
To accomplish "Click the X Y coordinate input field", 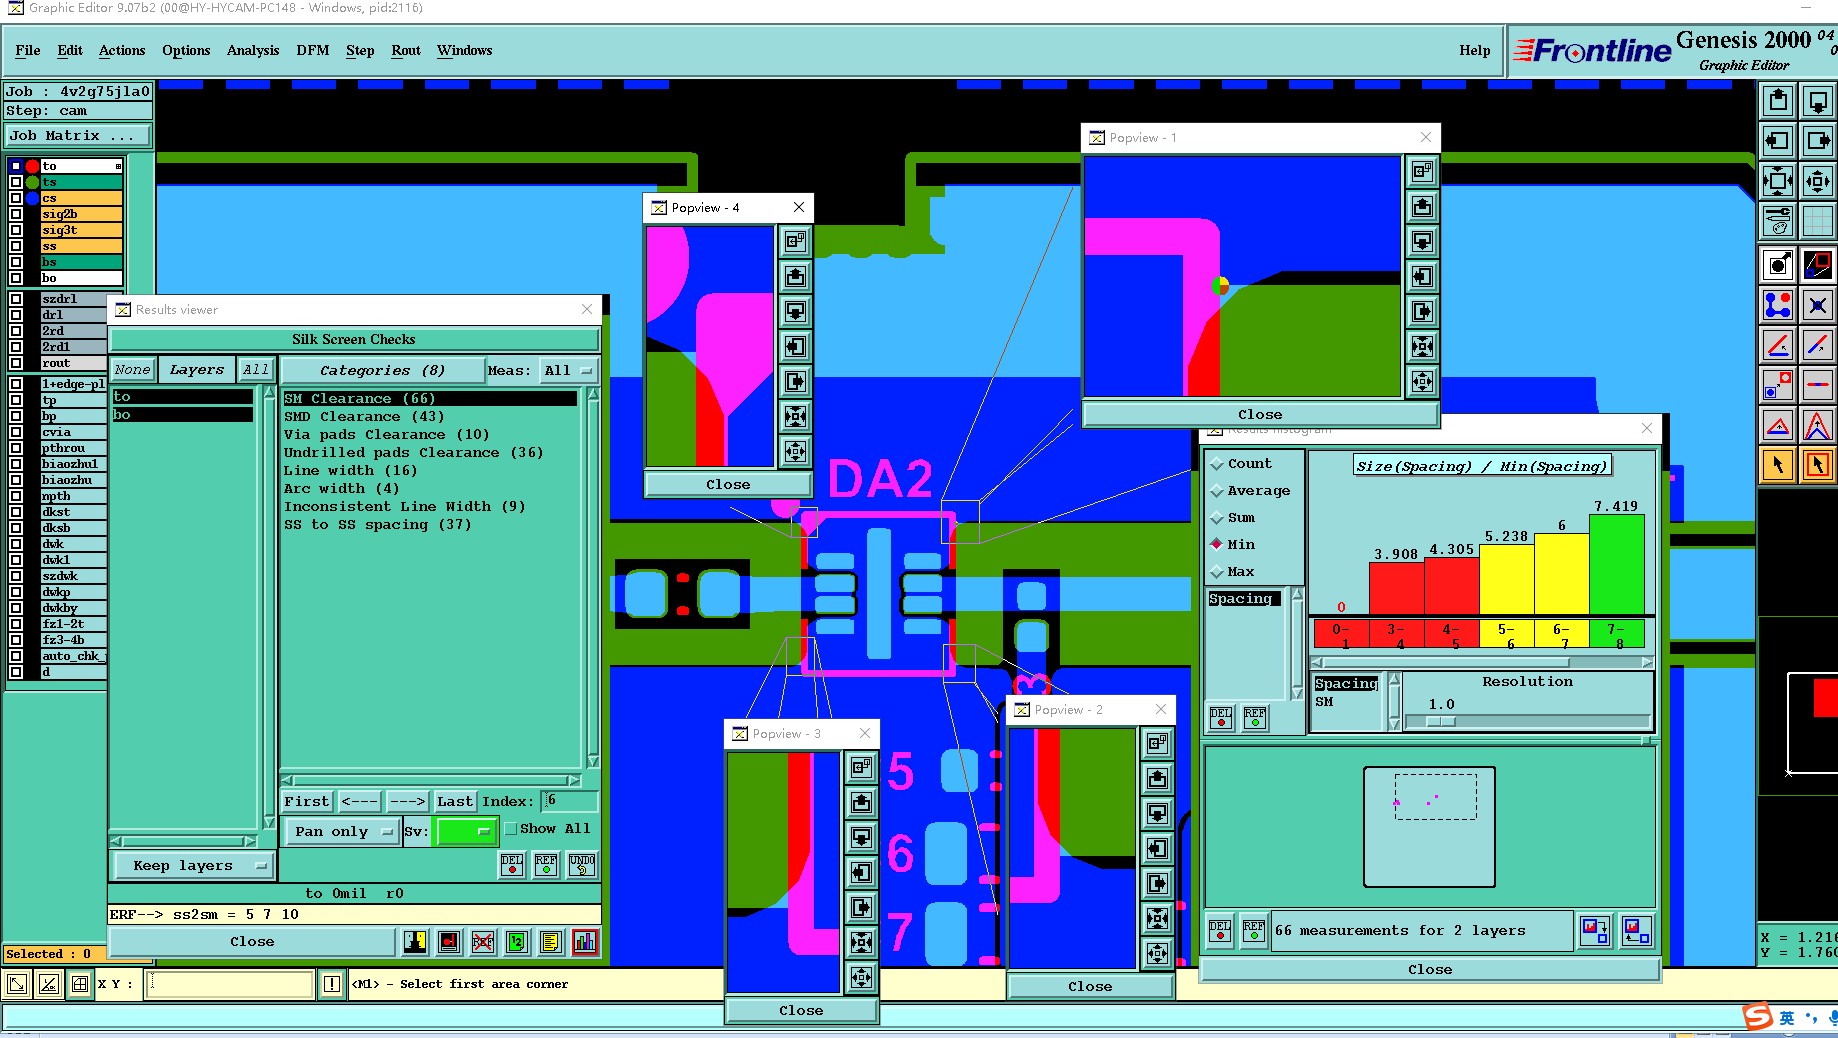I will tap(230, 984).
